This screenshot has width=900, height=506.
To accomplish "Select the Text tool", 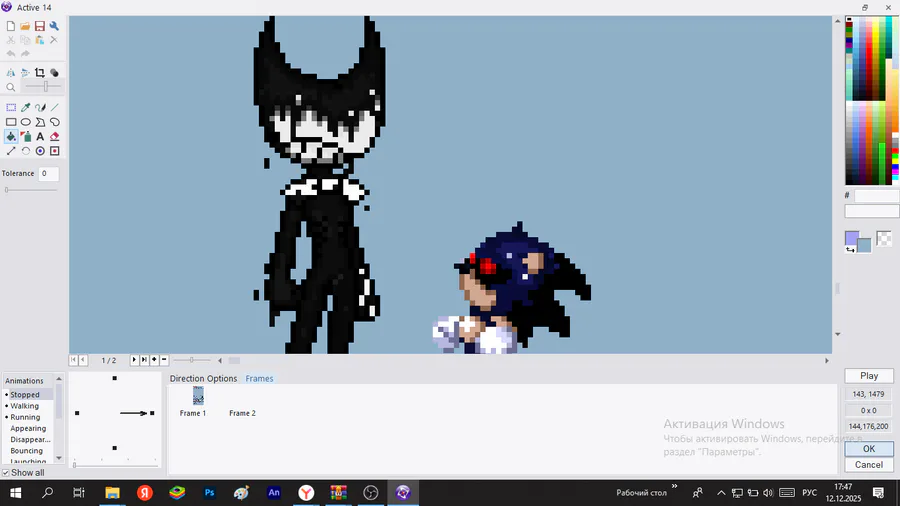I will [40, 137].
